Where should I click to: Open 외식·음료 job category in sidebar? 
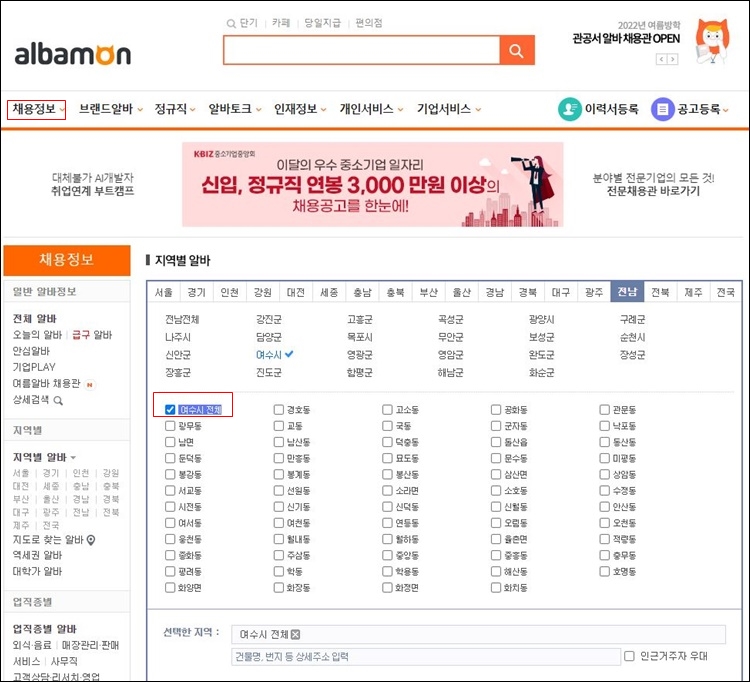[x=32, y=645]
